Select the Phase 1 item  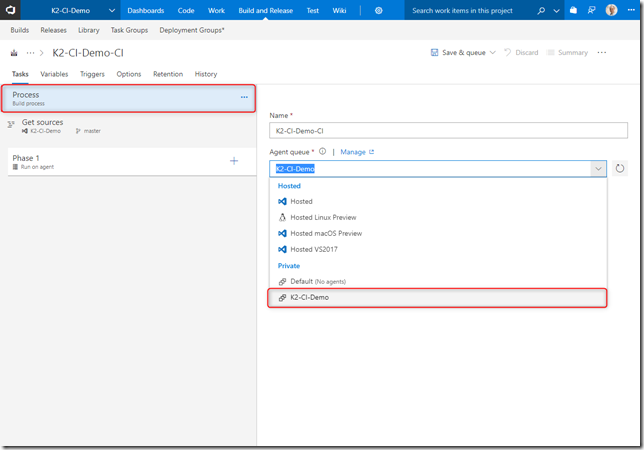pos(131,162)
